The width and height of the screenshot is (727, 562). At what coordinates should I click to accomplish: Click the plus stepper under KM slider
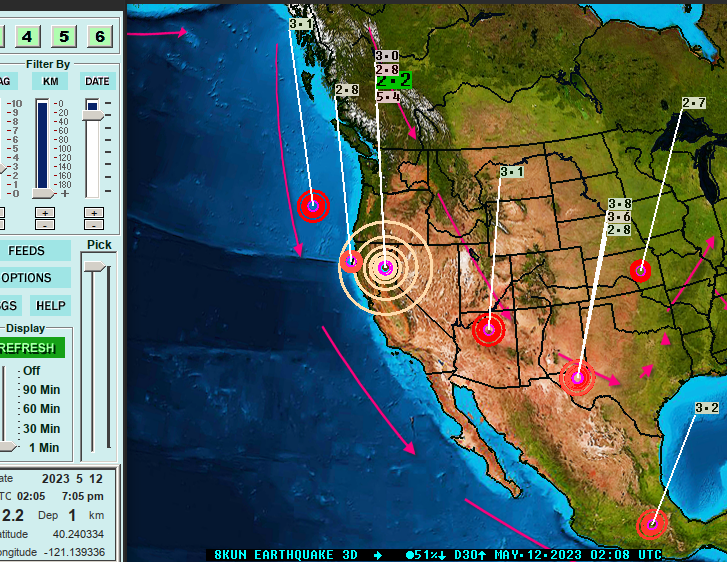pyautogui.click(x=45, y=213)
